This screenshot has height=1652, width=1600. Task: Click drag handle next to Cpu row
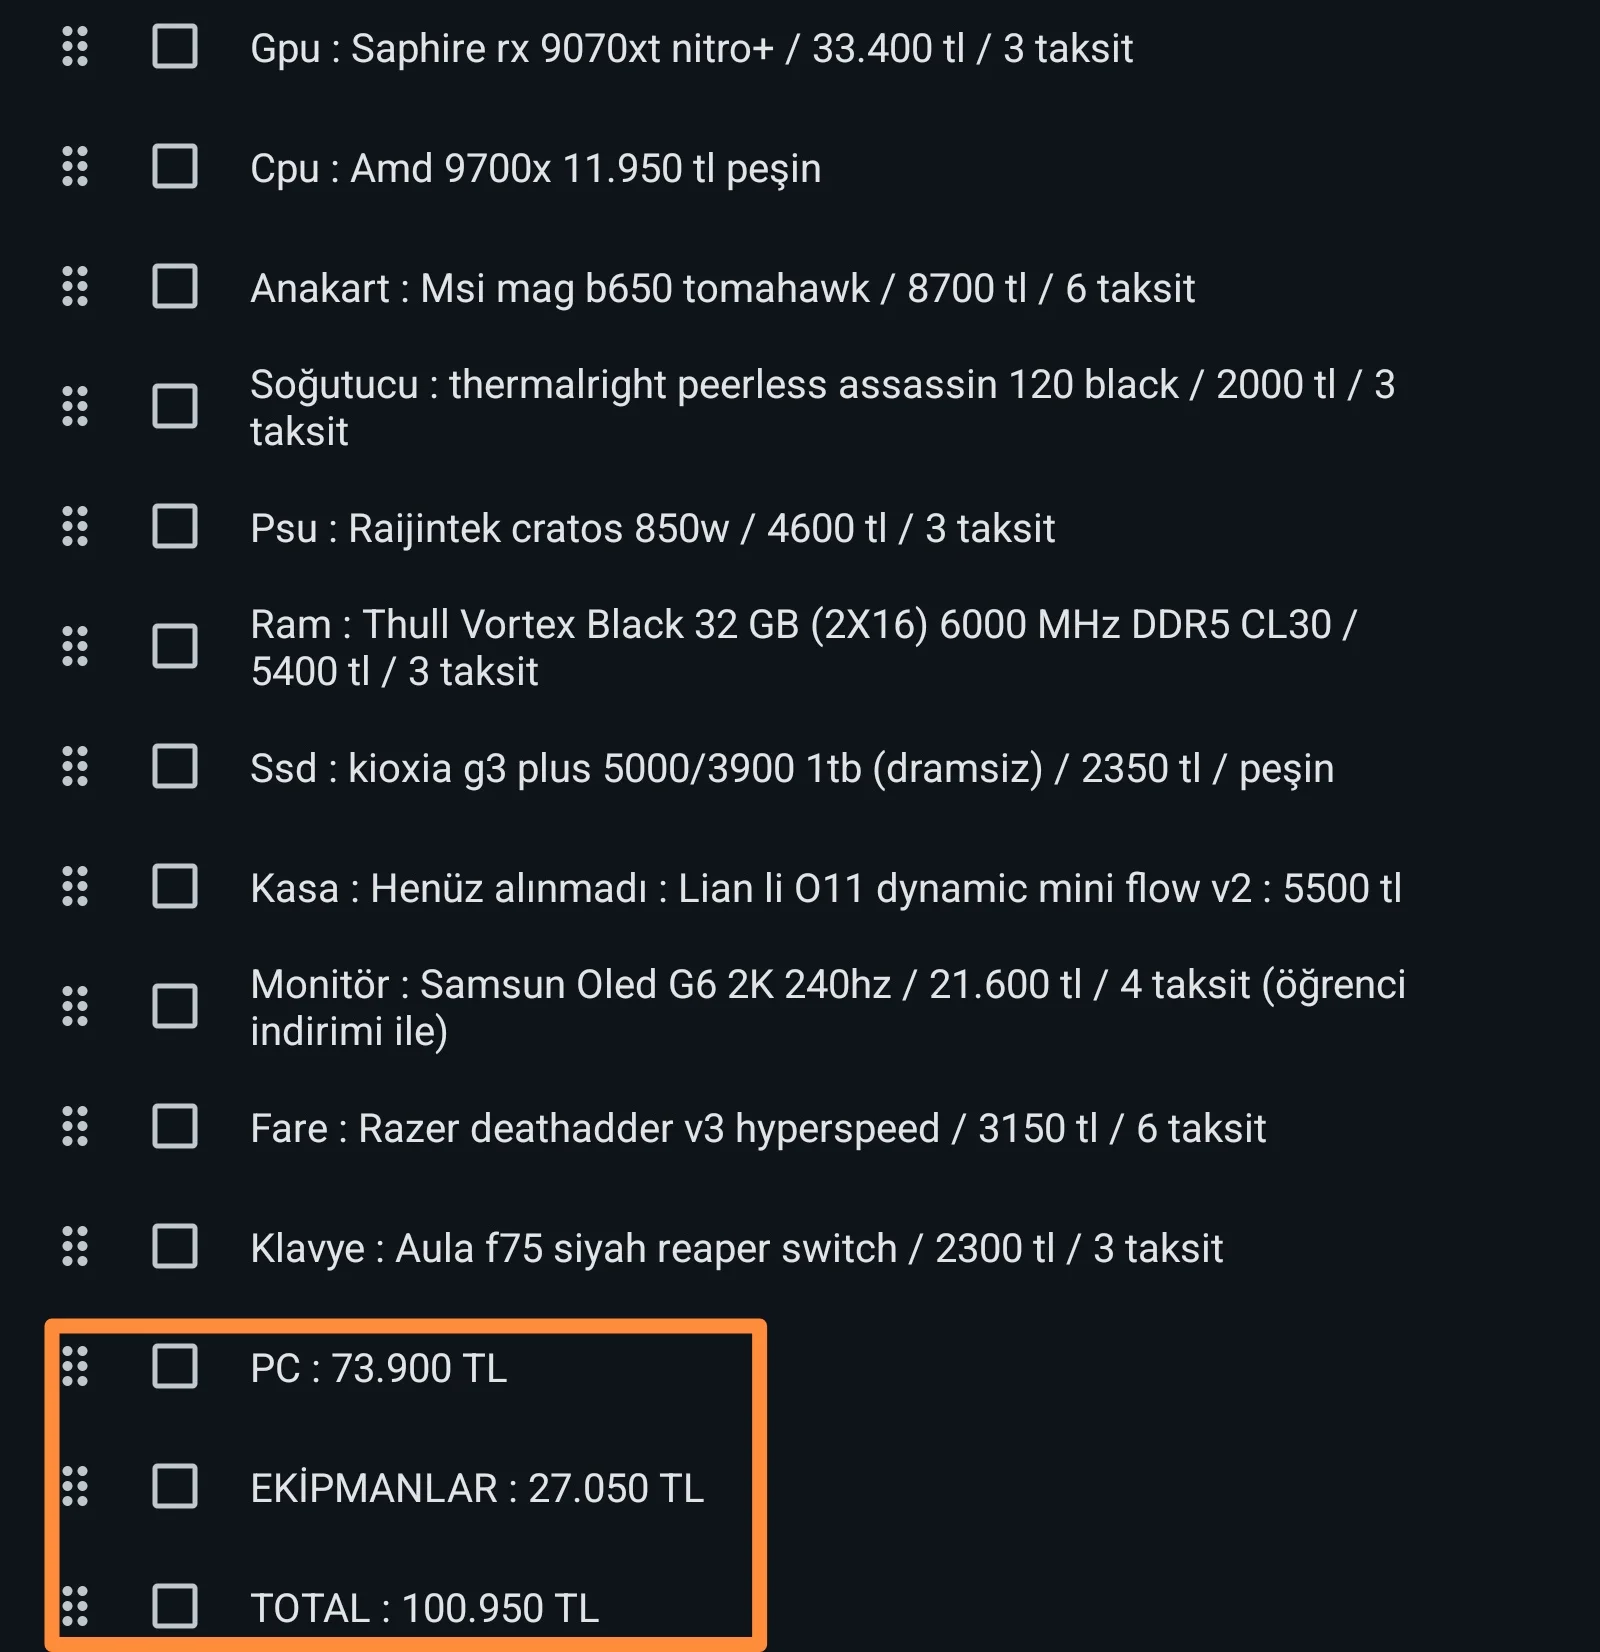[75, 167]
